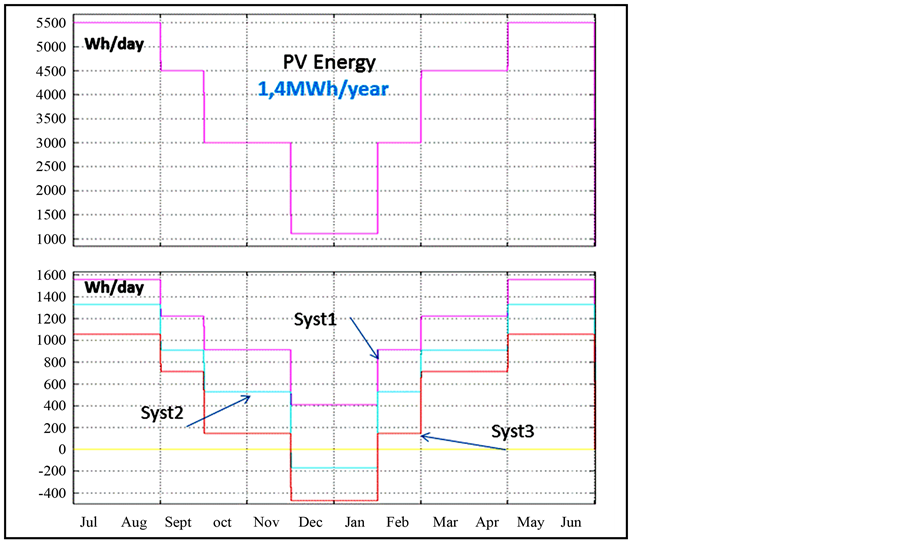Click the 'Aug' month axis label

(134, 522)
